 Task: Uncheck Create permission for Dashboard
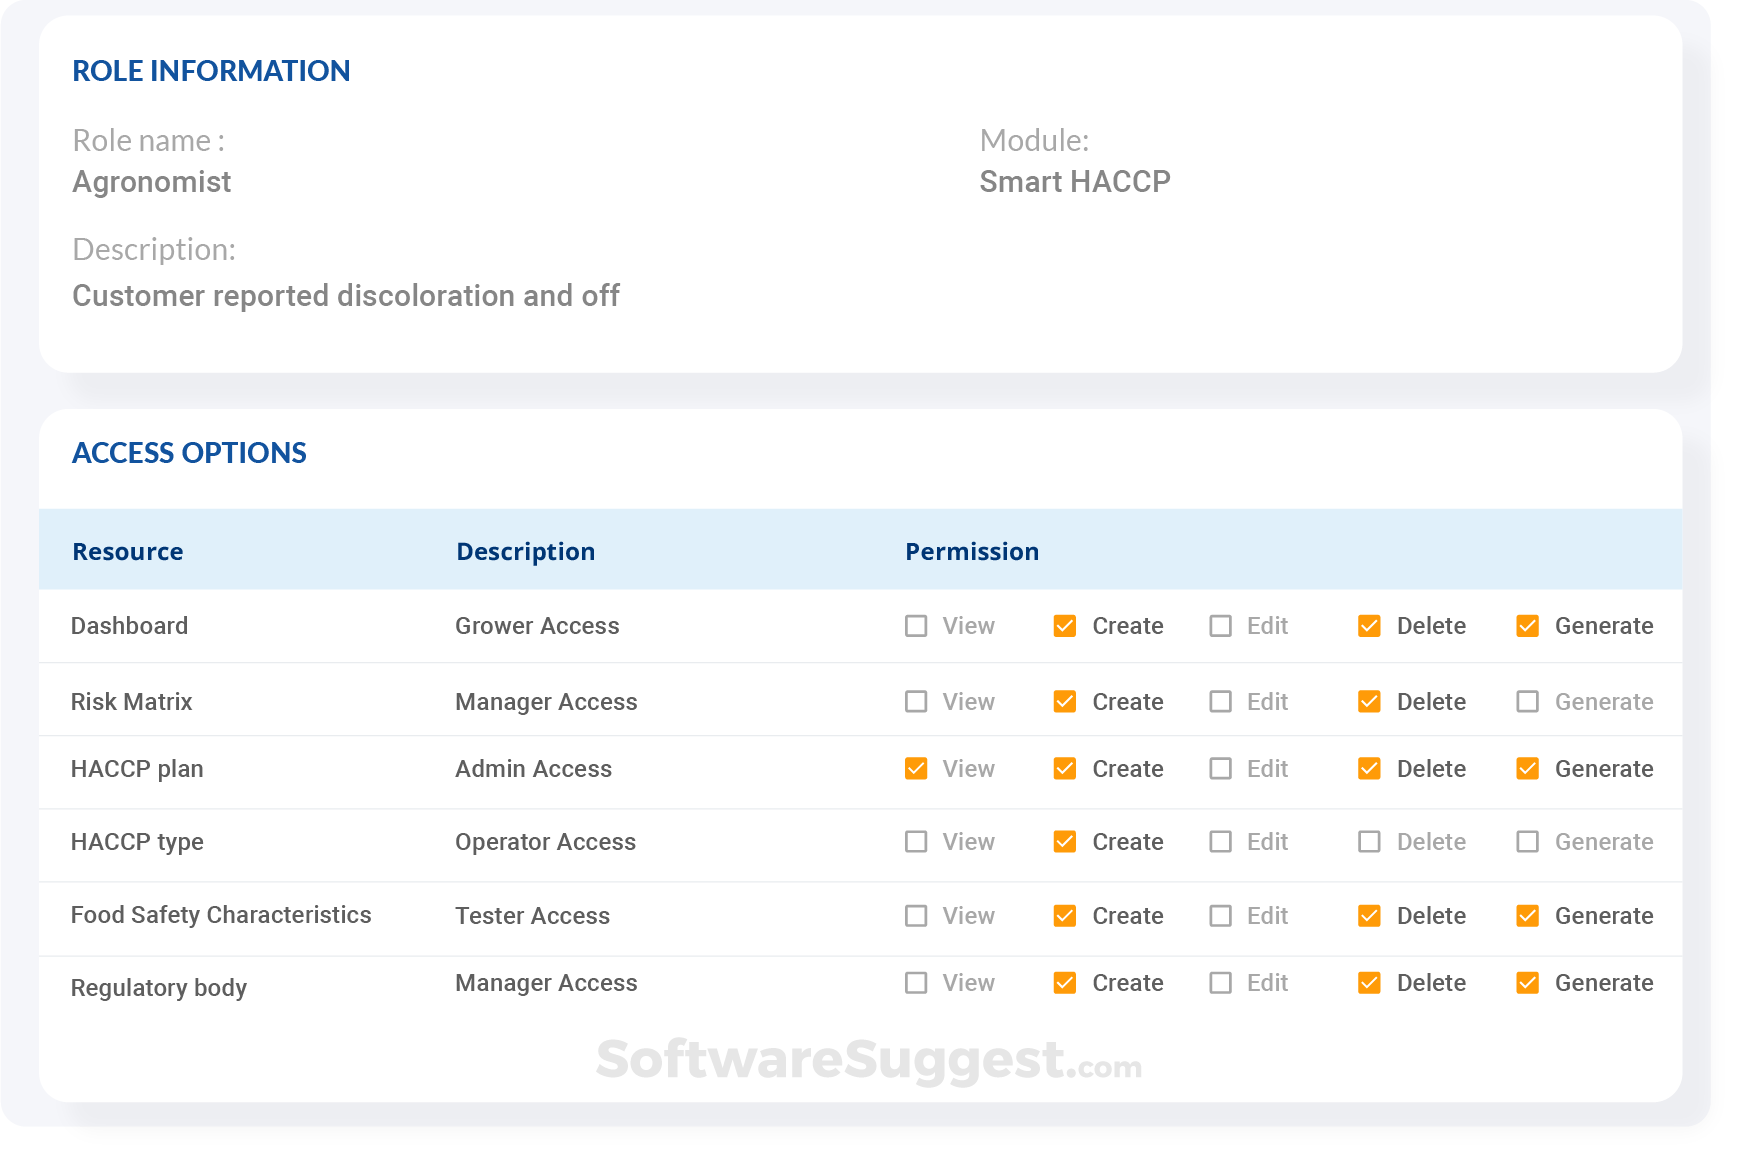pos(1063,625)
